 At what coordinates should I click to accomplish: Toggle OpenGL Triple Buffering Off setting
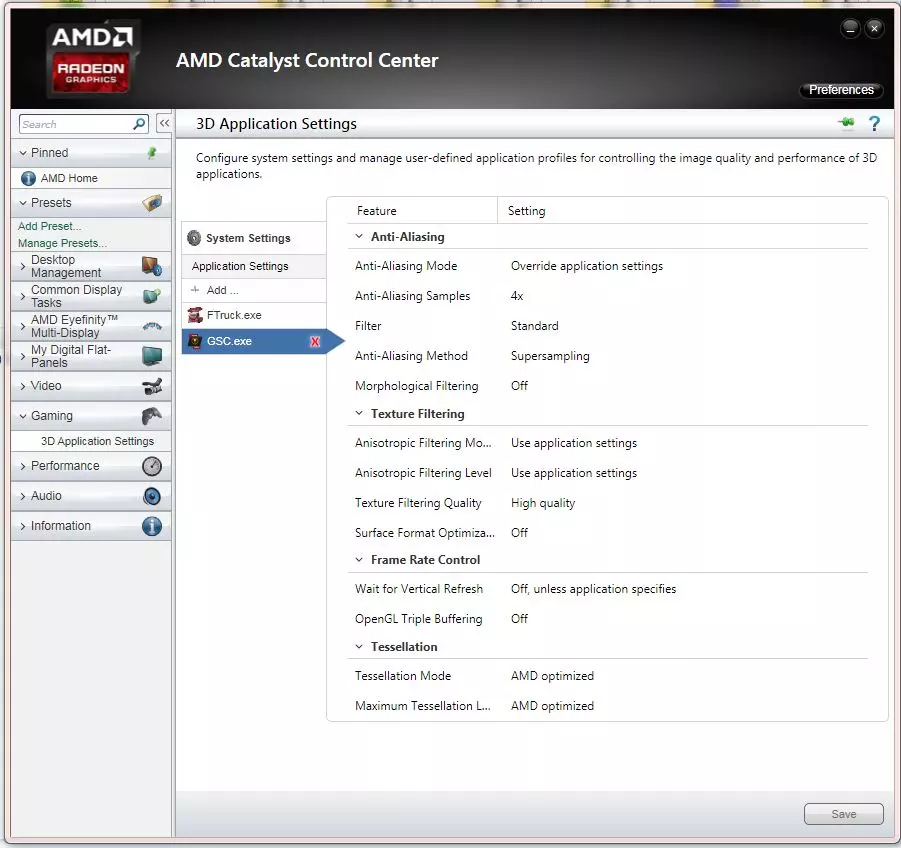tap(519, 619)
